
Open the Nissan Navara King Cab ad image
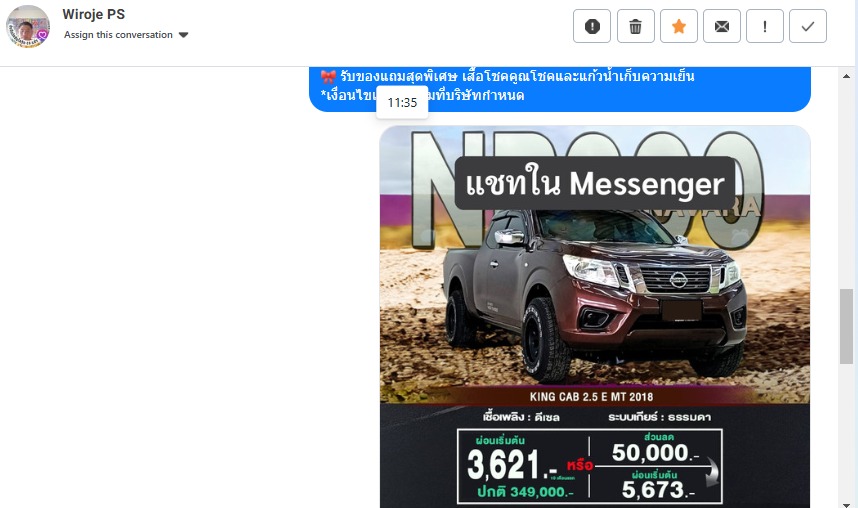pyautogui.click(x=595, y=316)
